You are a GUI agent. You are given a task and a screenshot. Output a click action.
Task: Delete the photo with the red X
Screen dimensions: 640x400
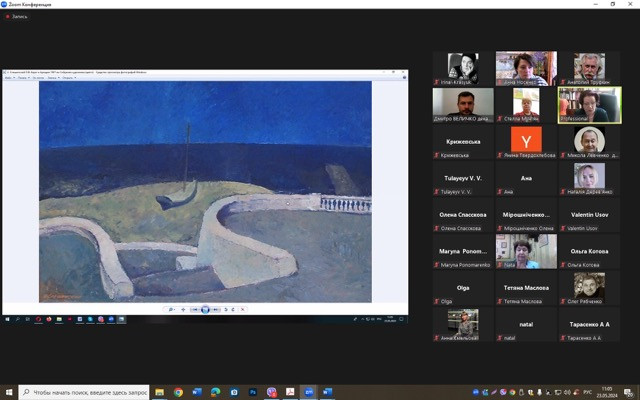click(243, 309)
